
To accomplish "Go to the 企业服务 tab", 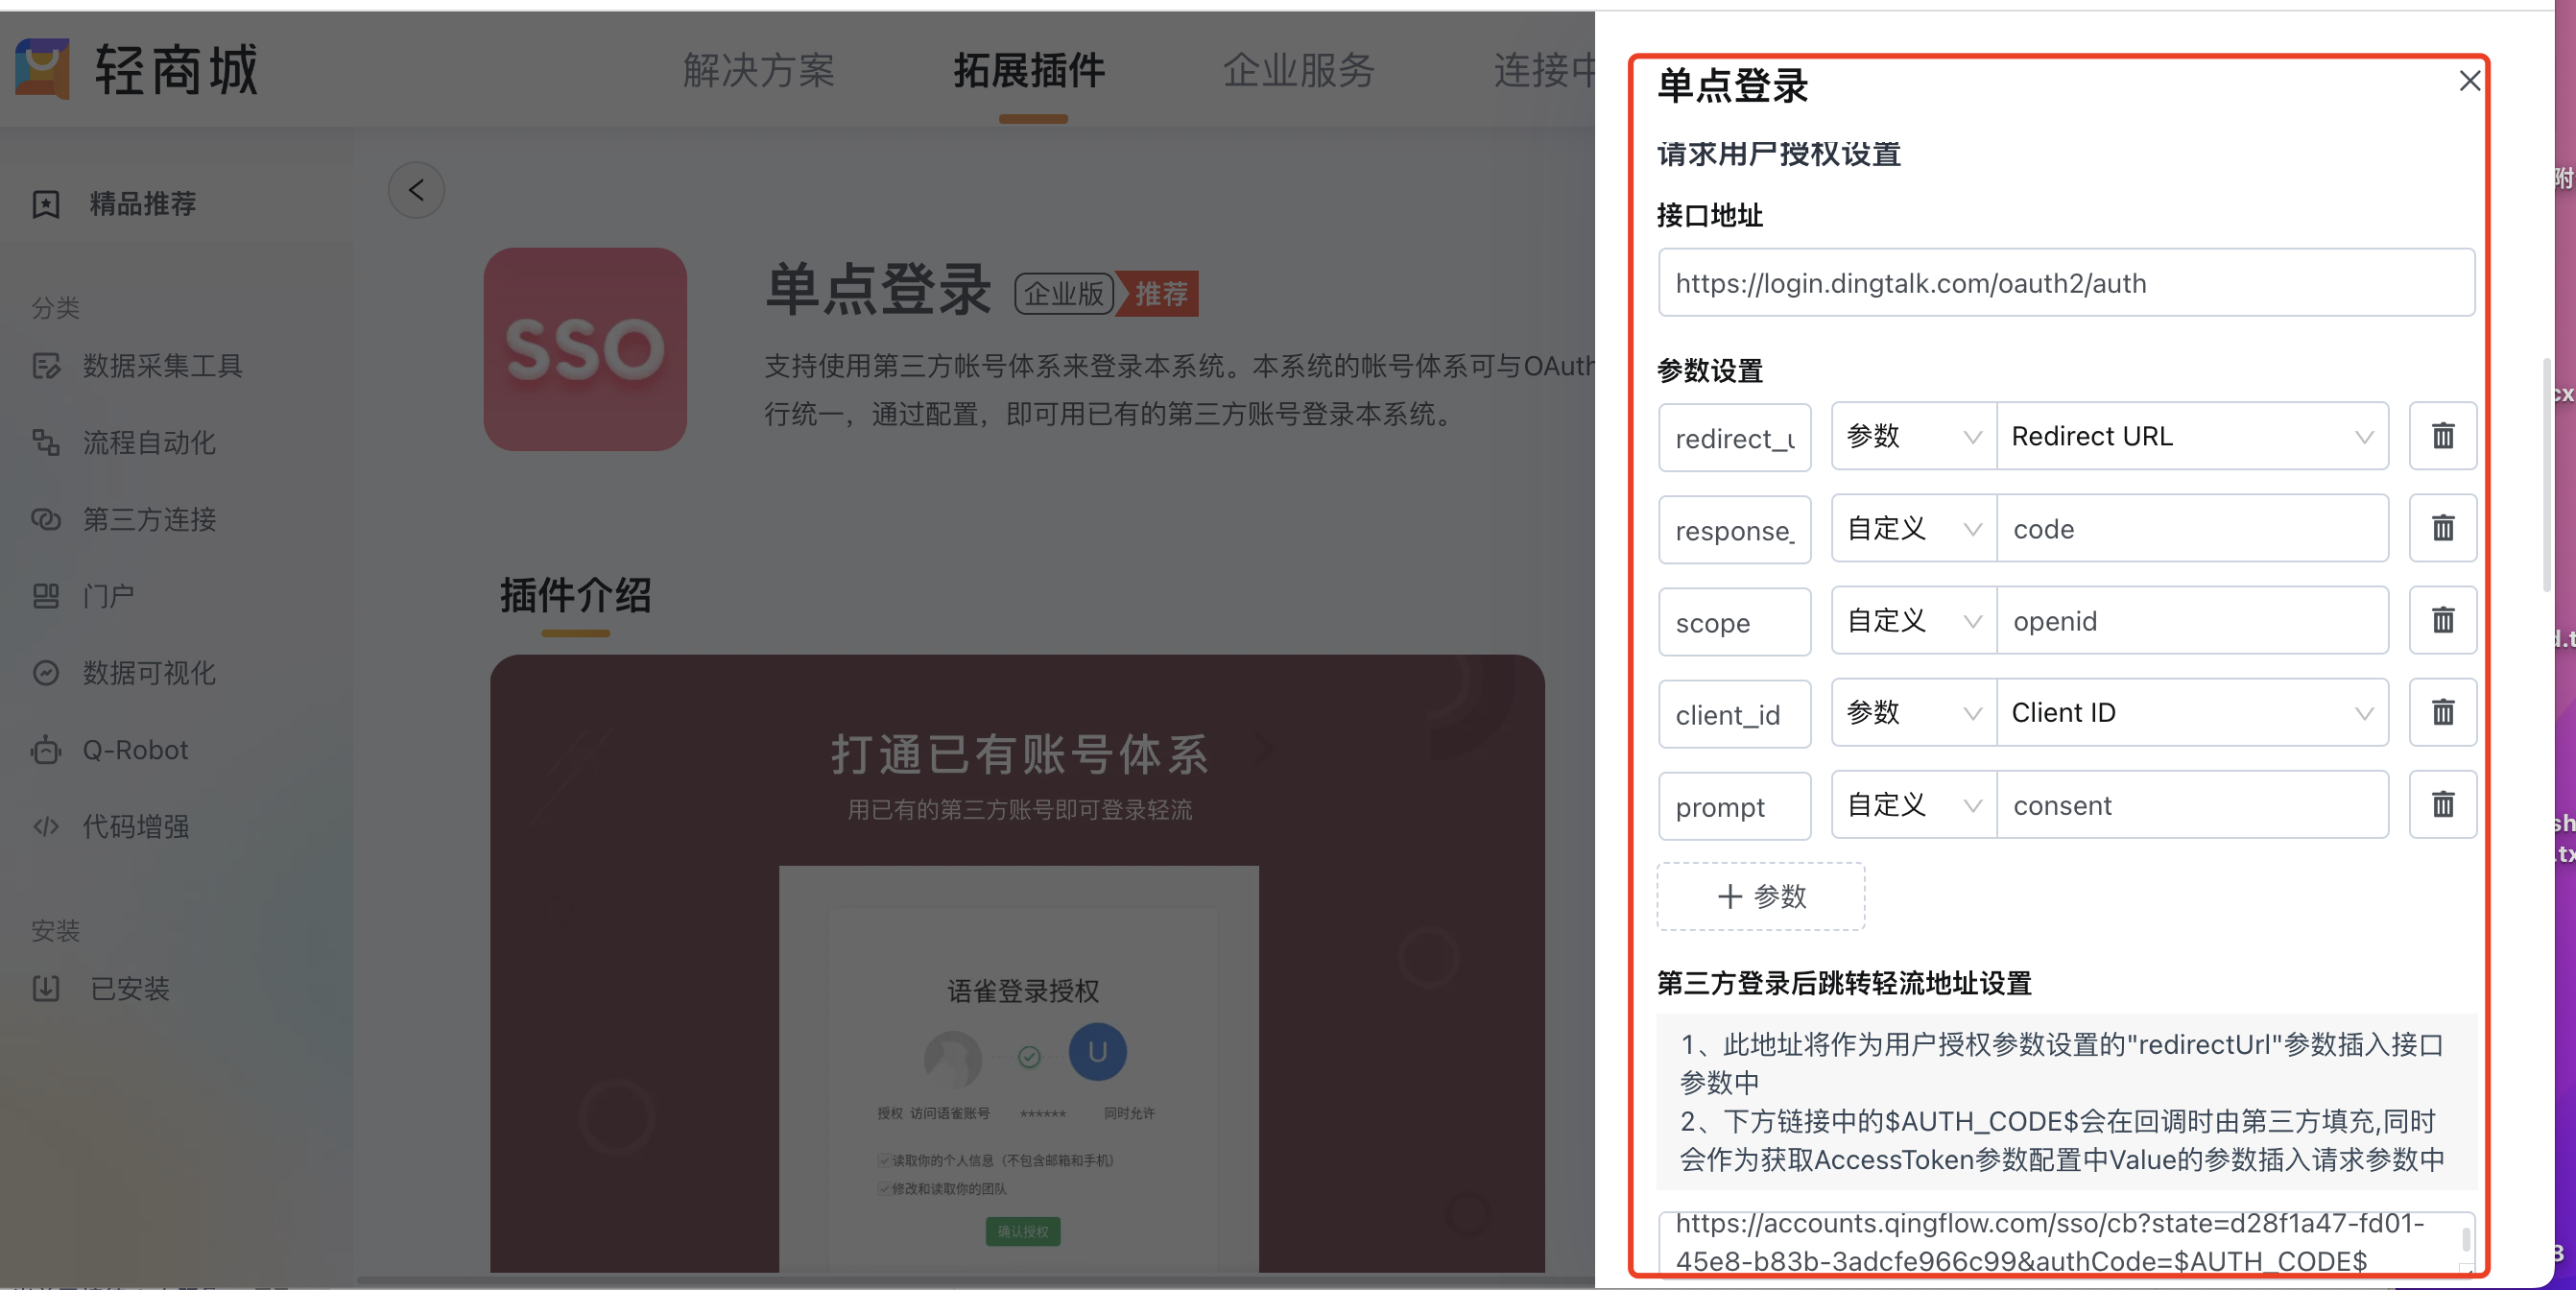I will [x=1299, y=70].
